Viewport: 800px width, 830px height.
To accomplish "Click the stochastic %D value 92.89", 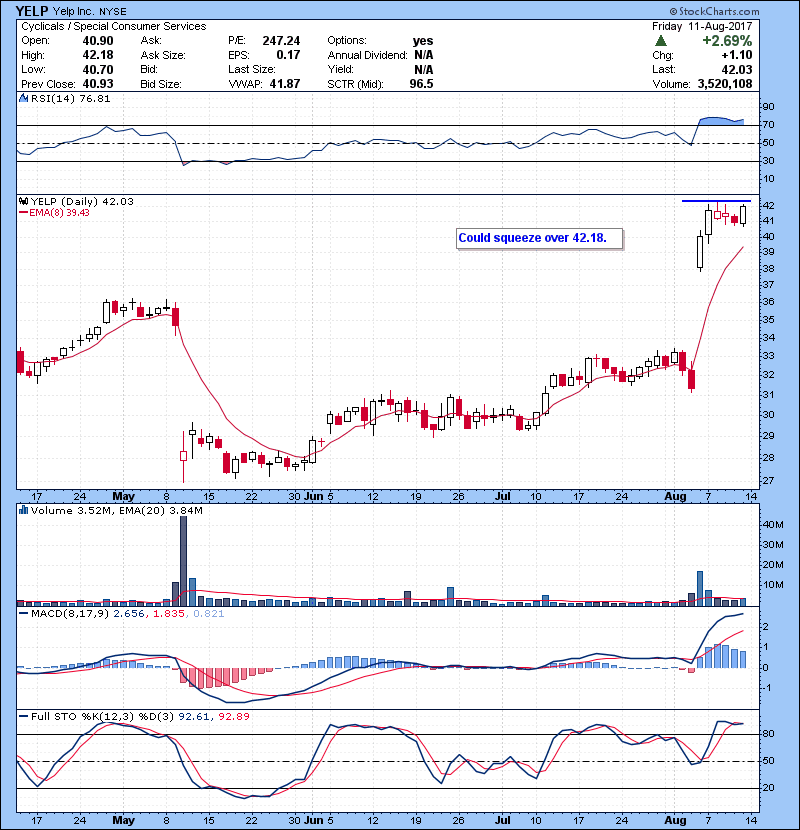I will click(233, 717).
